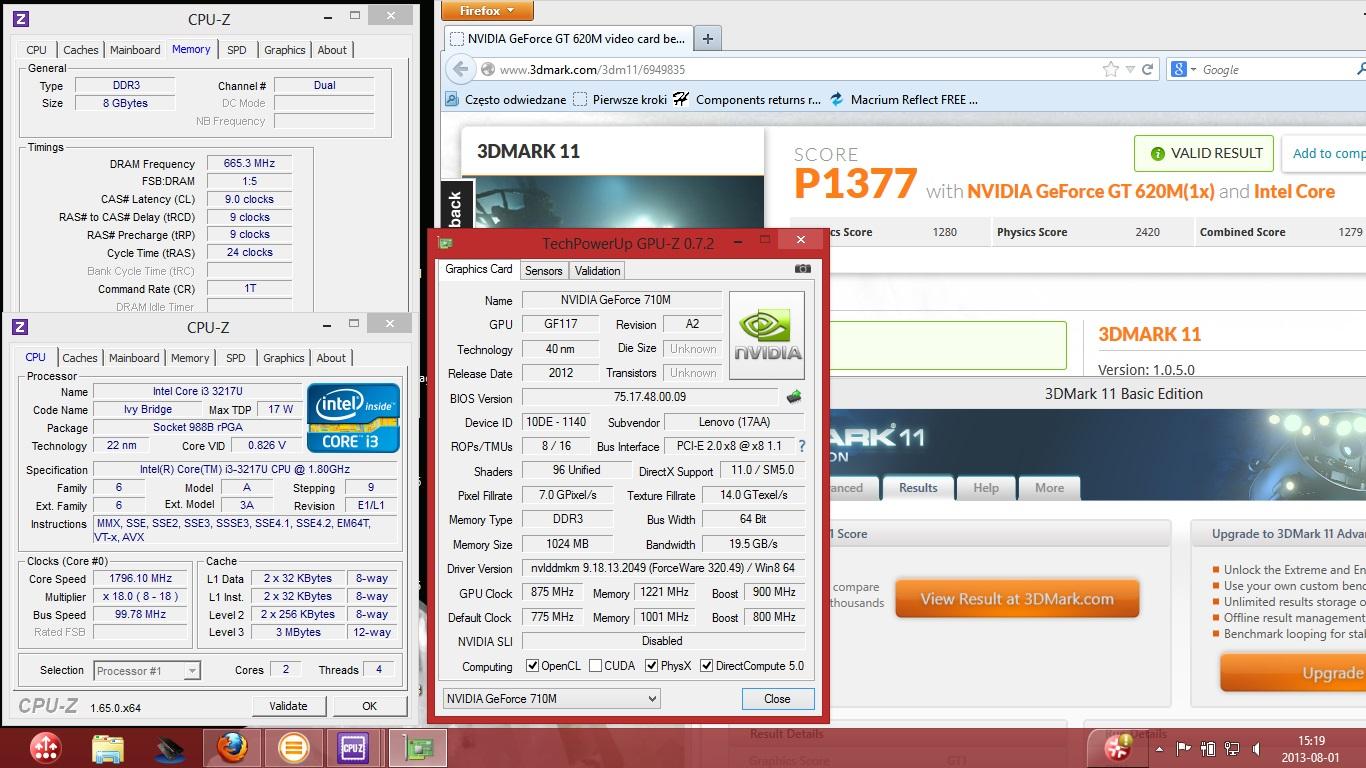Screen dimensions: 1366x768
Task: Toggle the PhysX checkbox in GPU-Z
Action: 652,666
